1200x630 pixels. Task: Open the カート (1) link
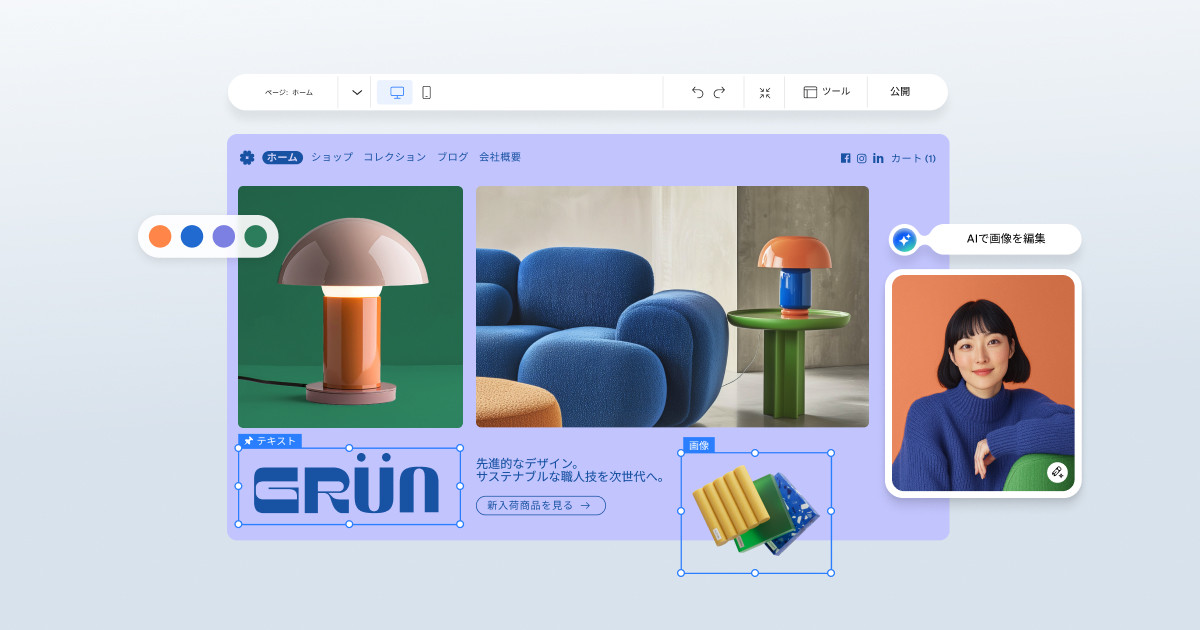pos(913,158)
